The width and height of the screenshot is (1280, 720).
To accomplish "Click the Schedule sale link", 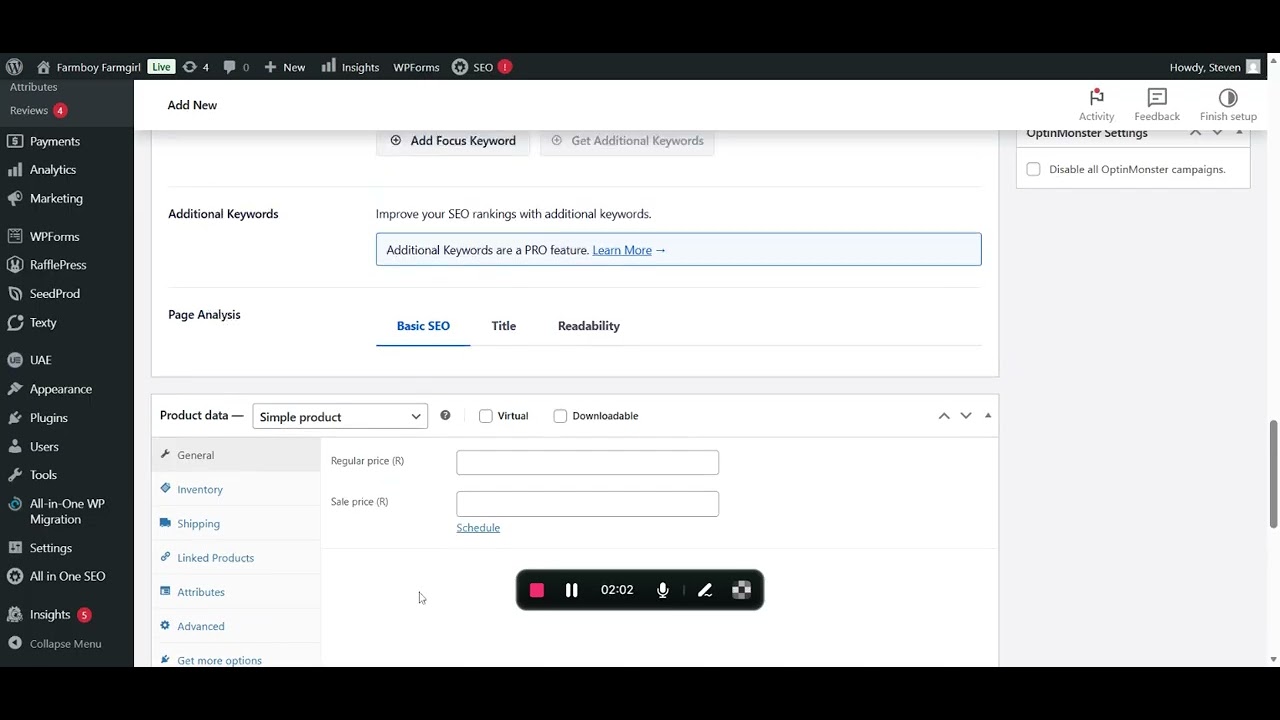I will tap(478, 528).
